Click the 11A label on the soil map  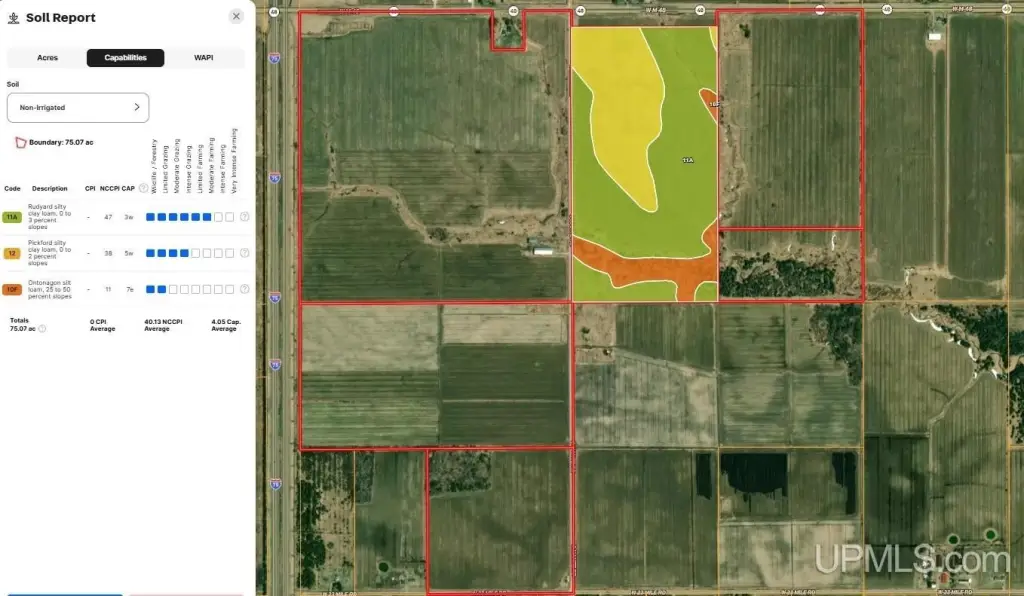[x=687, y=160]
